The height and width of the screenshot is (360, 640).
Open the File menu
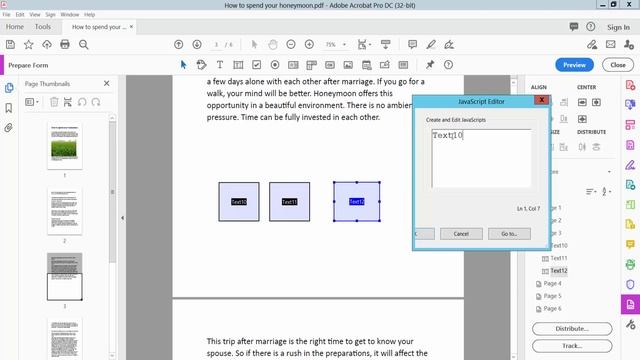(x=7, y=14)
